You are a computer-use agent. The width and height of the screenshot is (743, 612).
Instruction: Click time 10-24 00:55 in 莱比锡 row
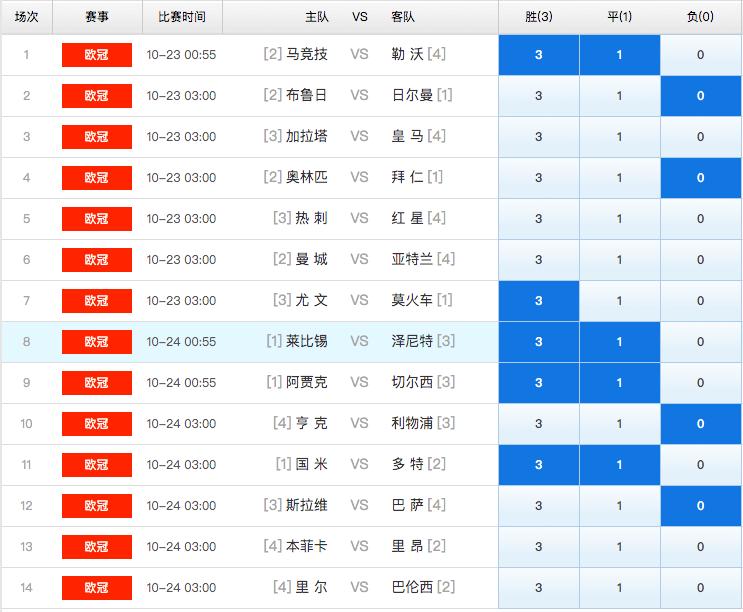pyautogui.click(x=181, y=342)
